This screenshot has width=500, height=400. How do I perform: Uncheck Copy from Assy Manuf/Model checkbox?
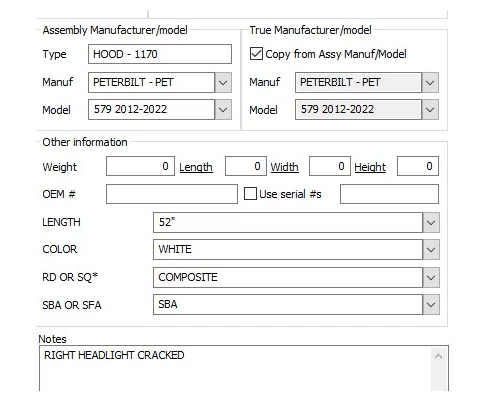[256, 54]
